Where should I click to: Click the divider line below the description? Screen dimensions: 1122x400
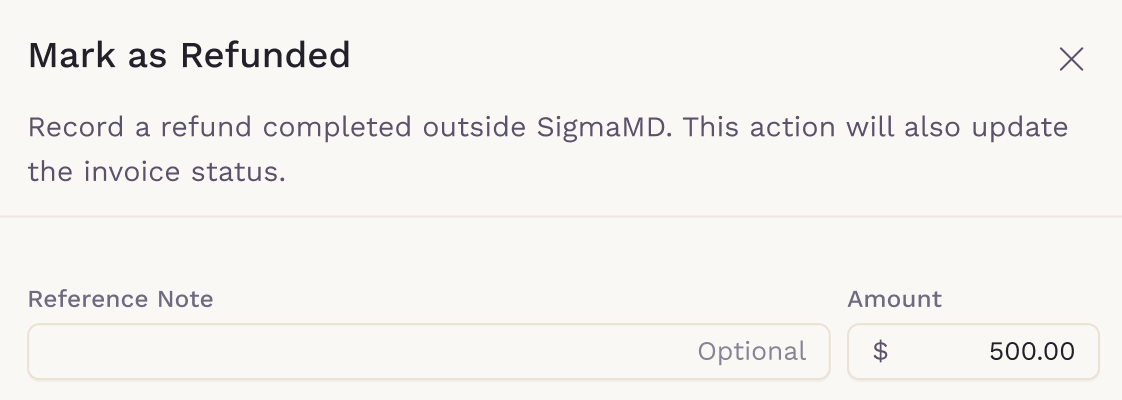(561, 216)
